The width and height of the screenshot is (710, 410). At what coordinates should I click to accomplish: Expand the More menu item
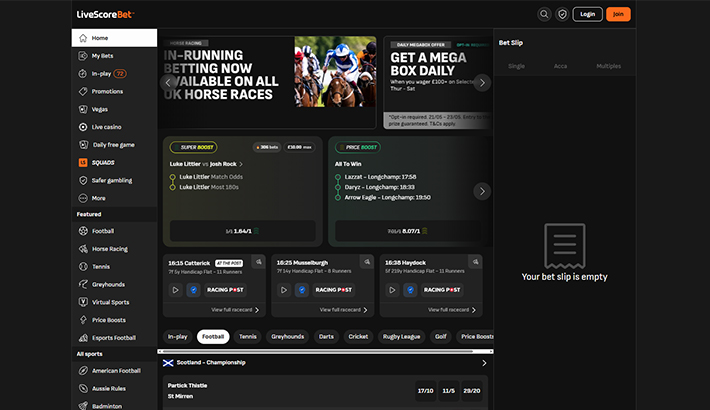click(x=114, y=198)
